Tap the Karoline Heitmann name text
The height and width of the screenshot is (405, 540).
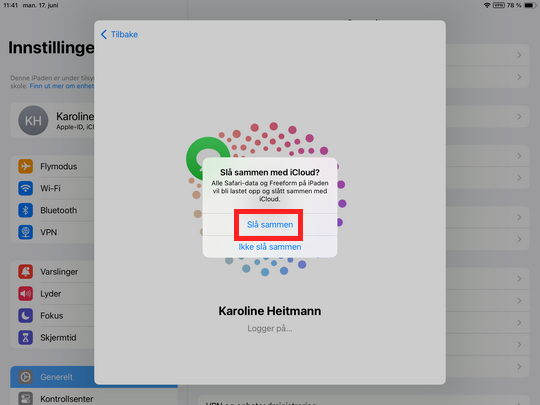[x=270, y=311]
